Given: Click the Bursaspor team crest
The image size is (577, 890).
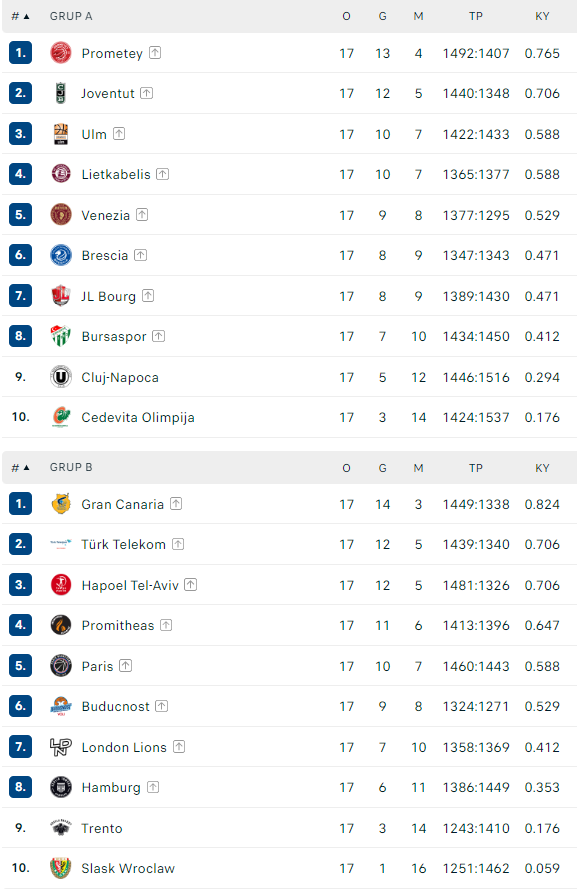Looking at the screenshot, I should point(61,336).
